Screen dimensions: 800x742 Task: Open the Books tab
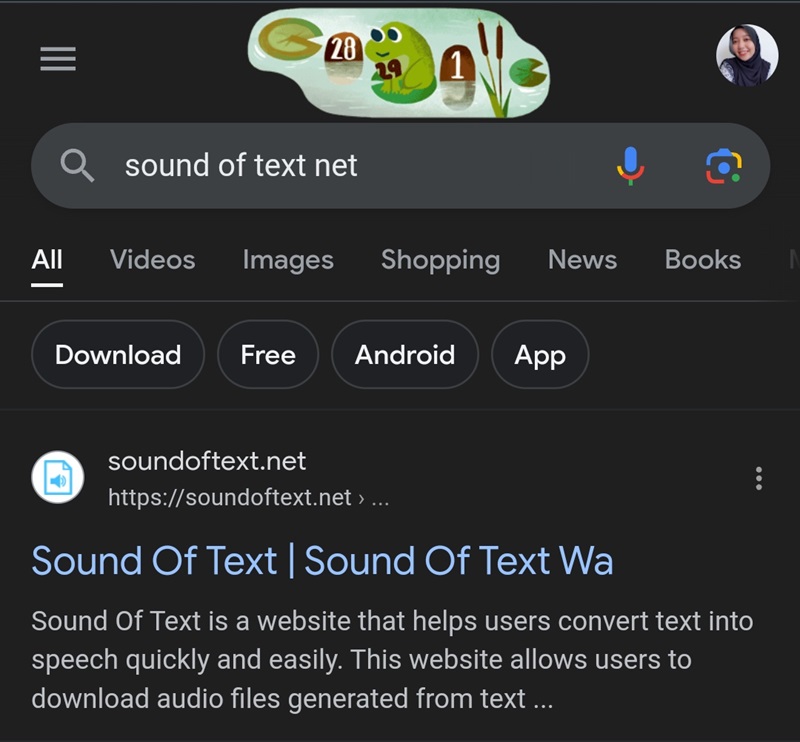pos(703,260)
